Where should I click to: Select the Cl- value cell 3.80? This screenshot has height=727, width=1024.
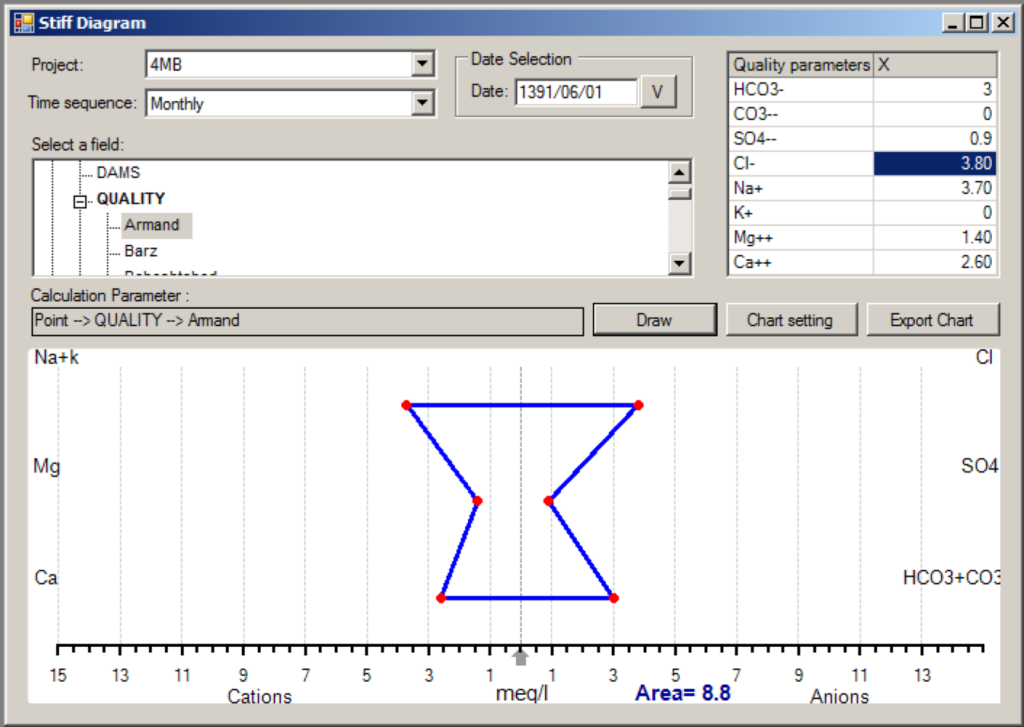click(934, 163)
